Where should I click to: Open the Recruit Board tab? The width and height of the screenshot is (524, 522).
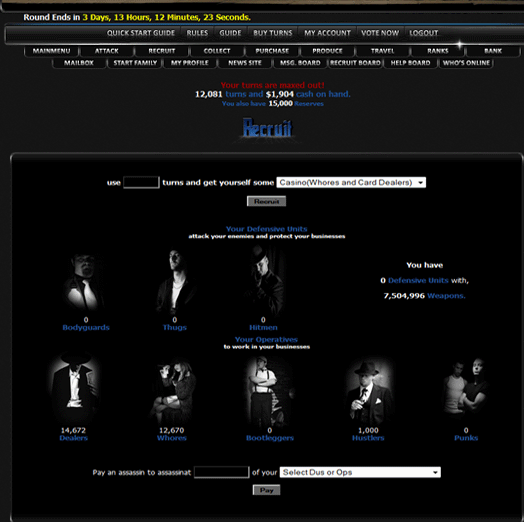[x=355, y=63]
